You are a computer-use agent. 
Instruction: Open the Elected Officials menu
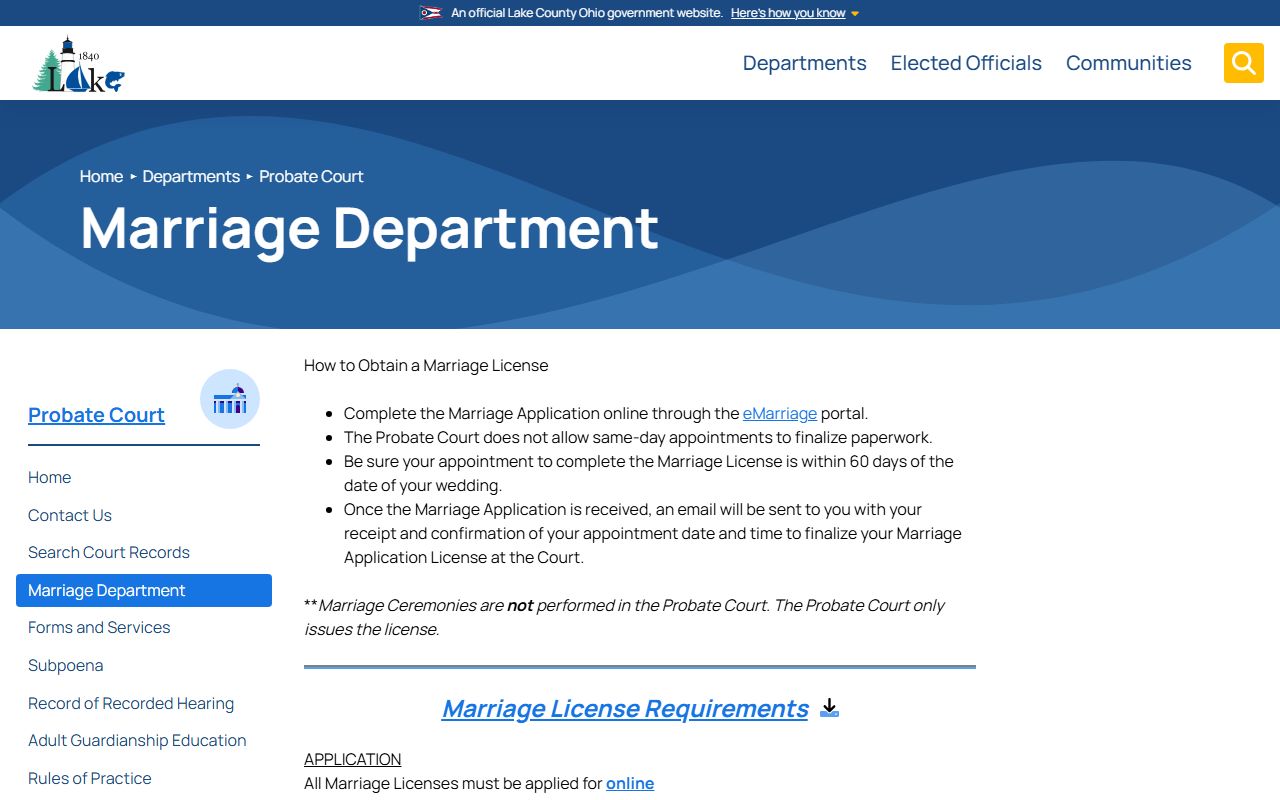[966, 63]
